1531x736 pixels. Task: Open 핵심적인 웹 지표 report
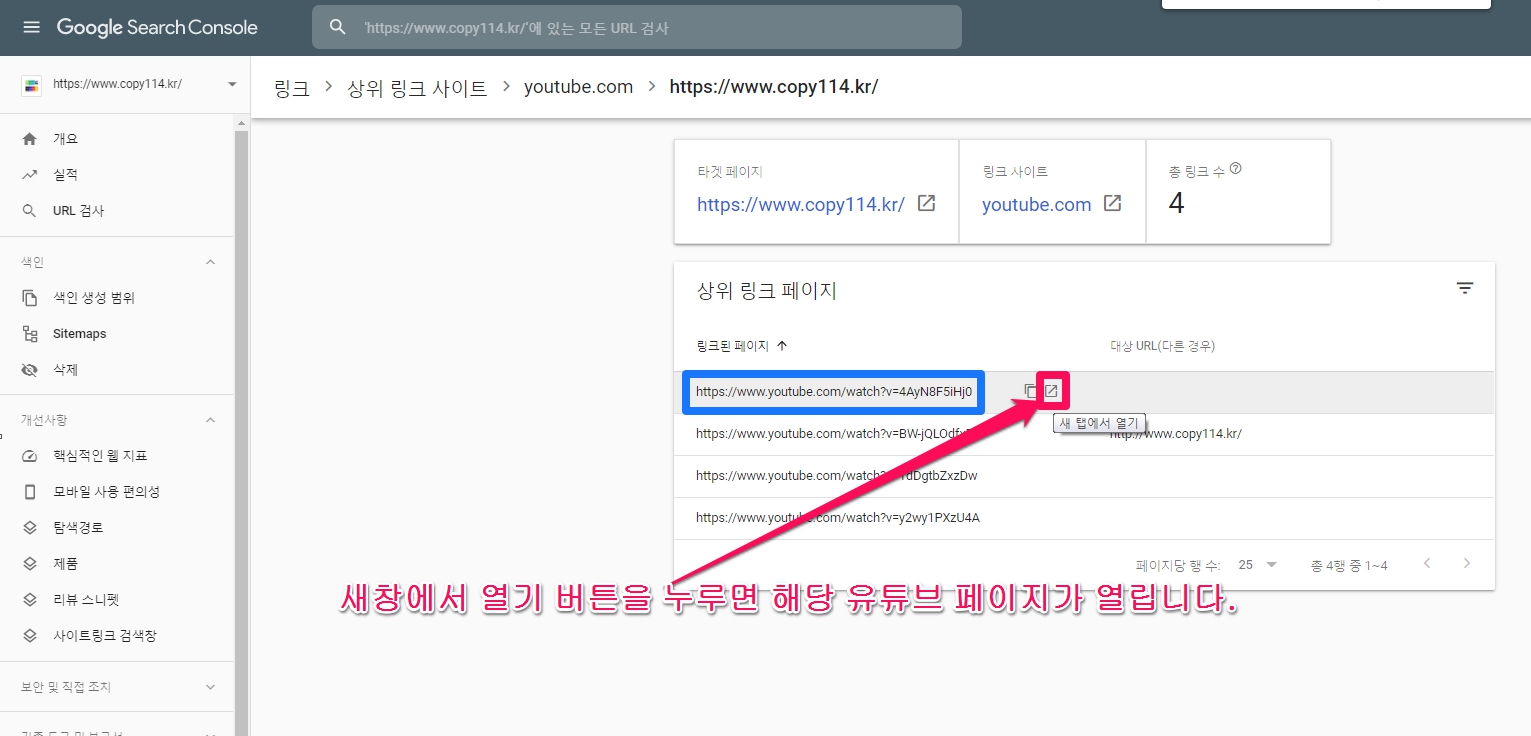coord(100,456)
